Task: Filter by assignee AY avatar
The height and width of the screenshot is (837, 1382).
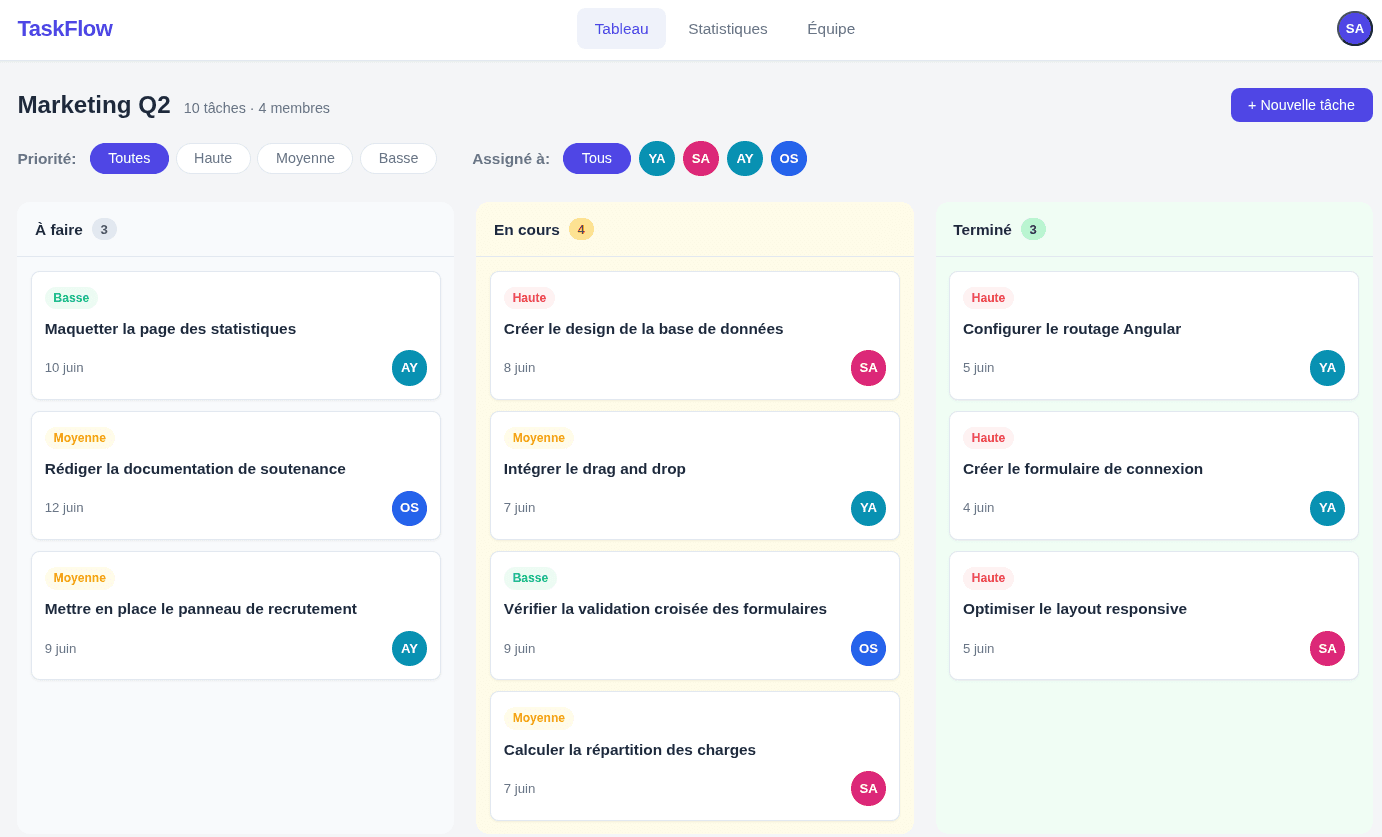Action: [x=745, y=158]
